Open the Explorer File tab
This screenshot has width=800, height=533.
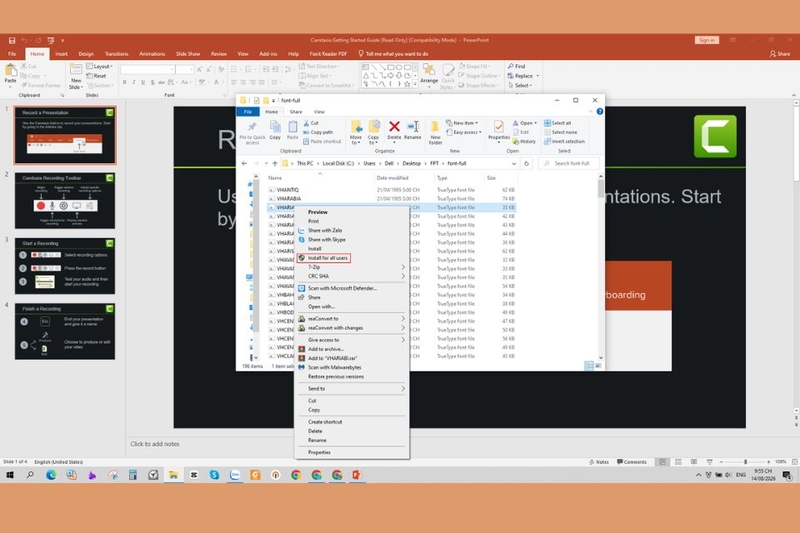[x=248, y=112]
